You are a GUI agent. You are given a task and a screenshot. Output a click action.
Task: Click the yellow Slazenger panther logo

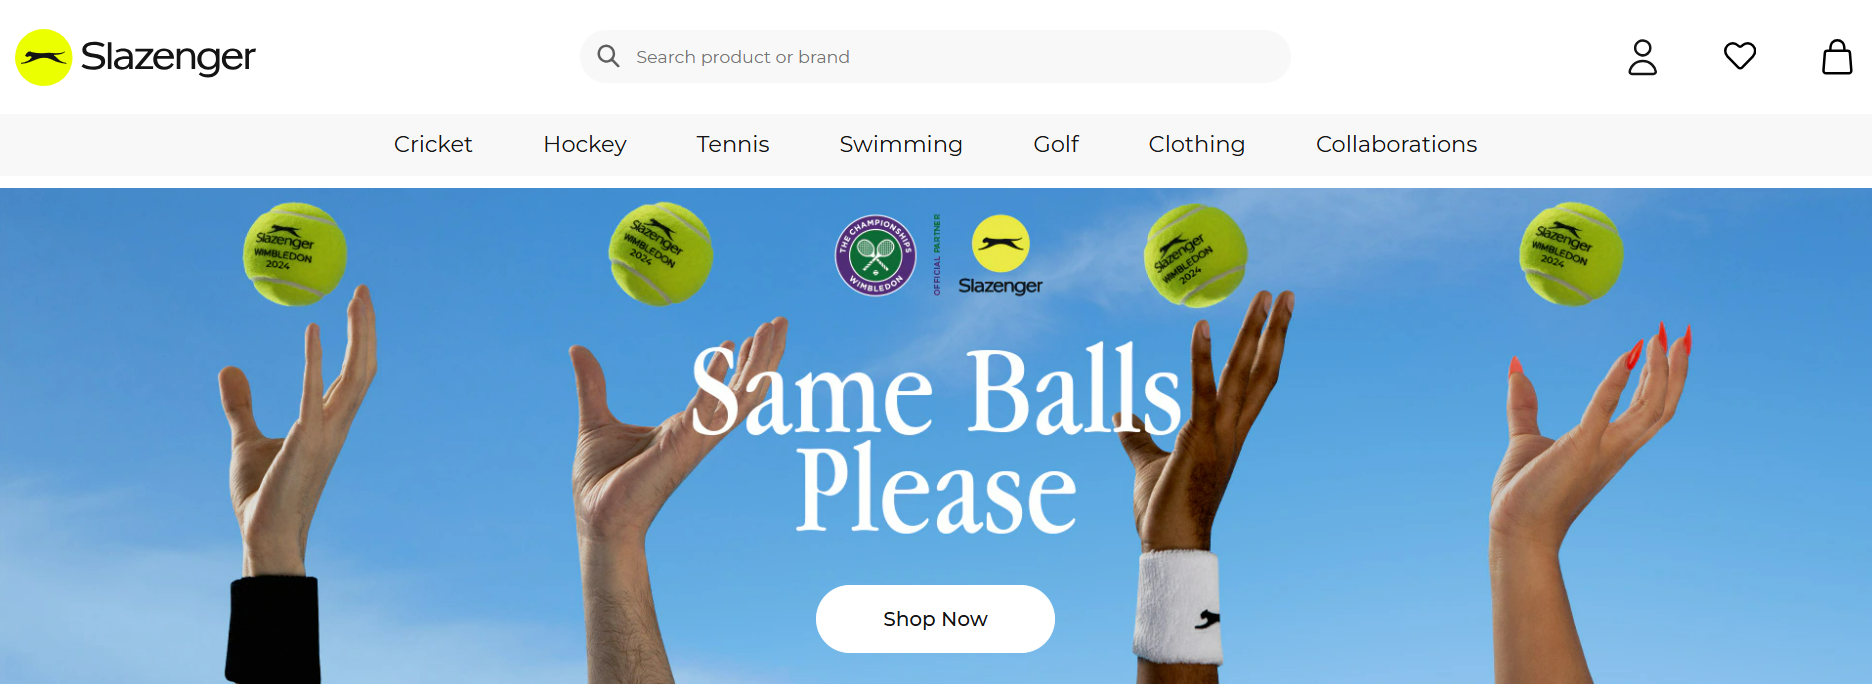pos(44,57)
